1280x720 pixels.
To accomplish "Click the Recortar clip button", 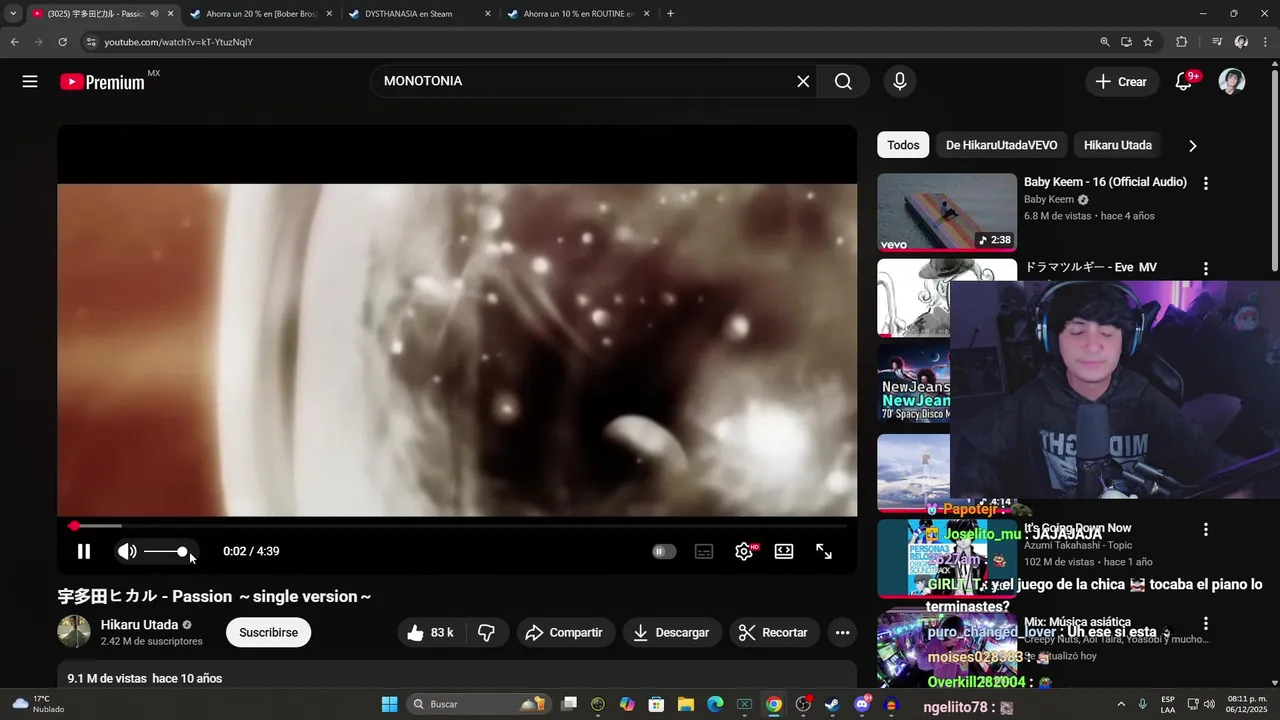I will tap(773, 633).
